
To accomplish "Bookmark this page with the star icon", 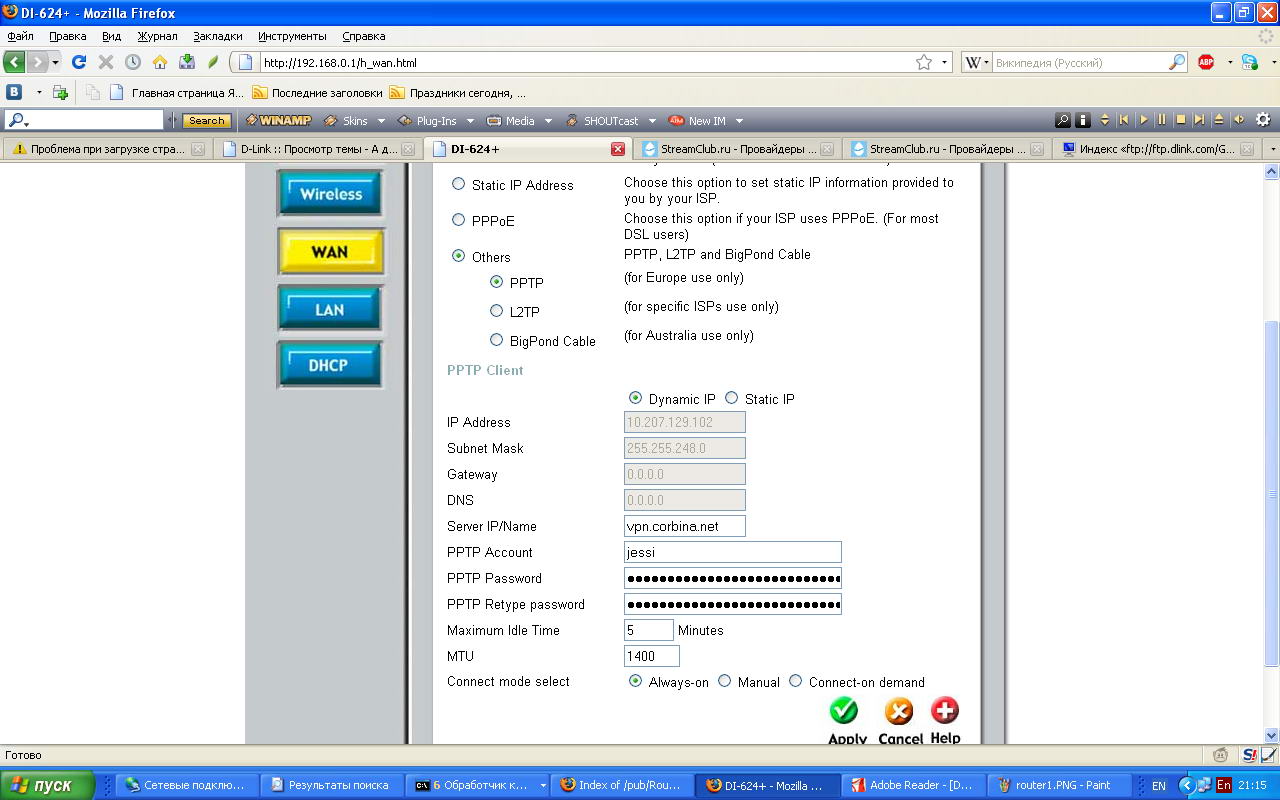I will pyautogui.click(x=924, y=62).
